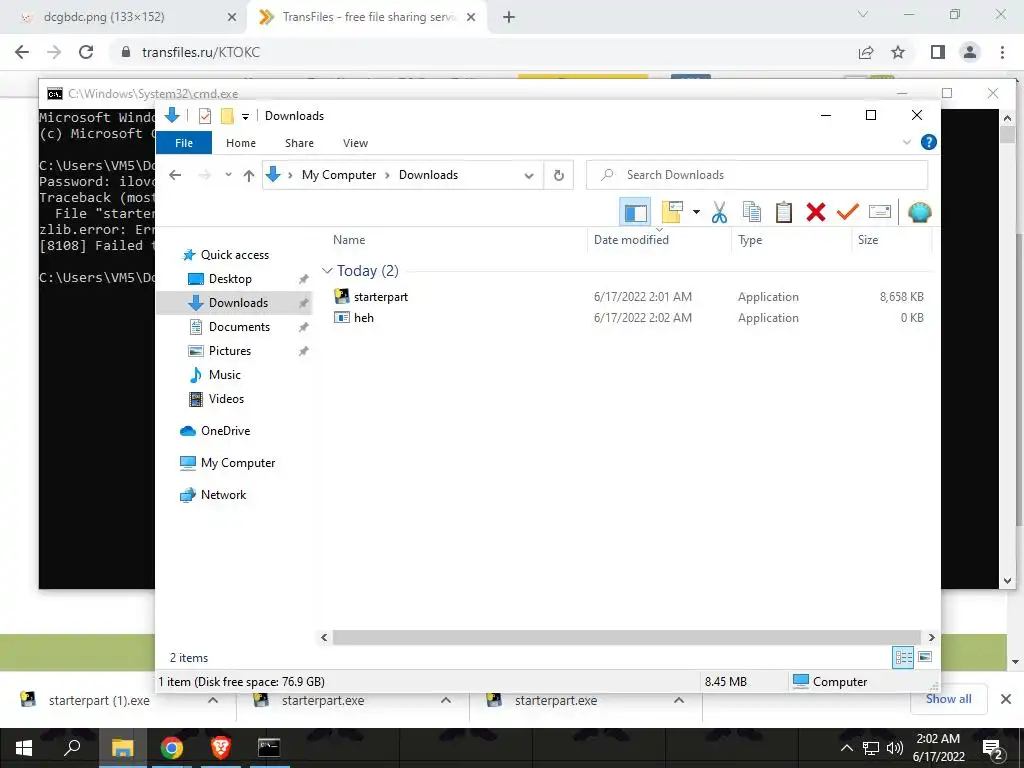The width and height of the screenshot is (1024, 768).
Task: Click the Explorer horizontal scrollbar
Action: [626, 637]
